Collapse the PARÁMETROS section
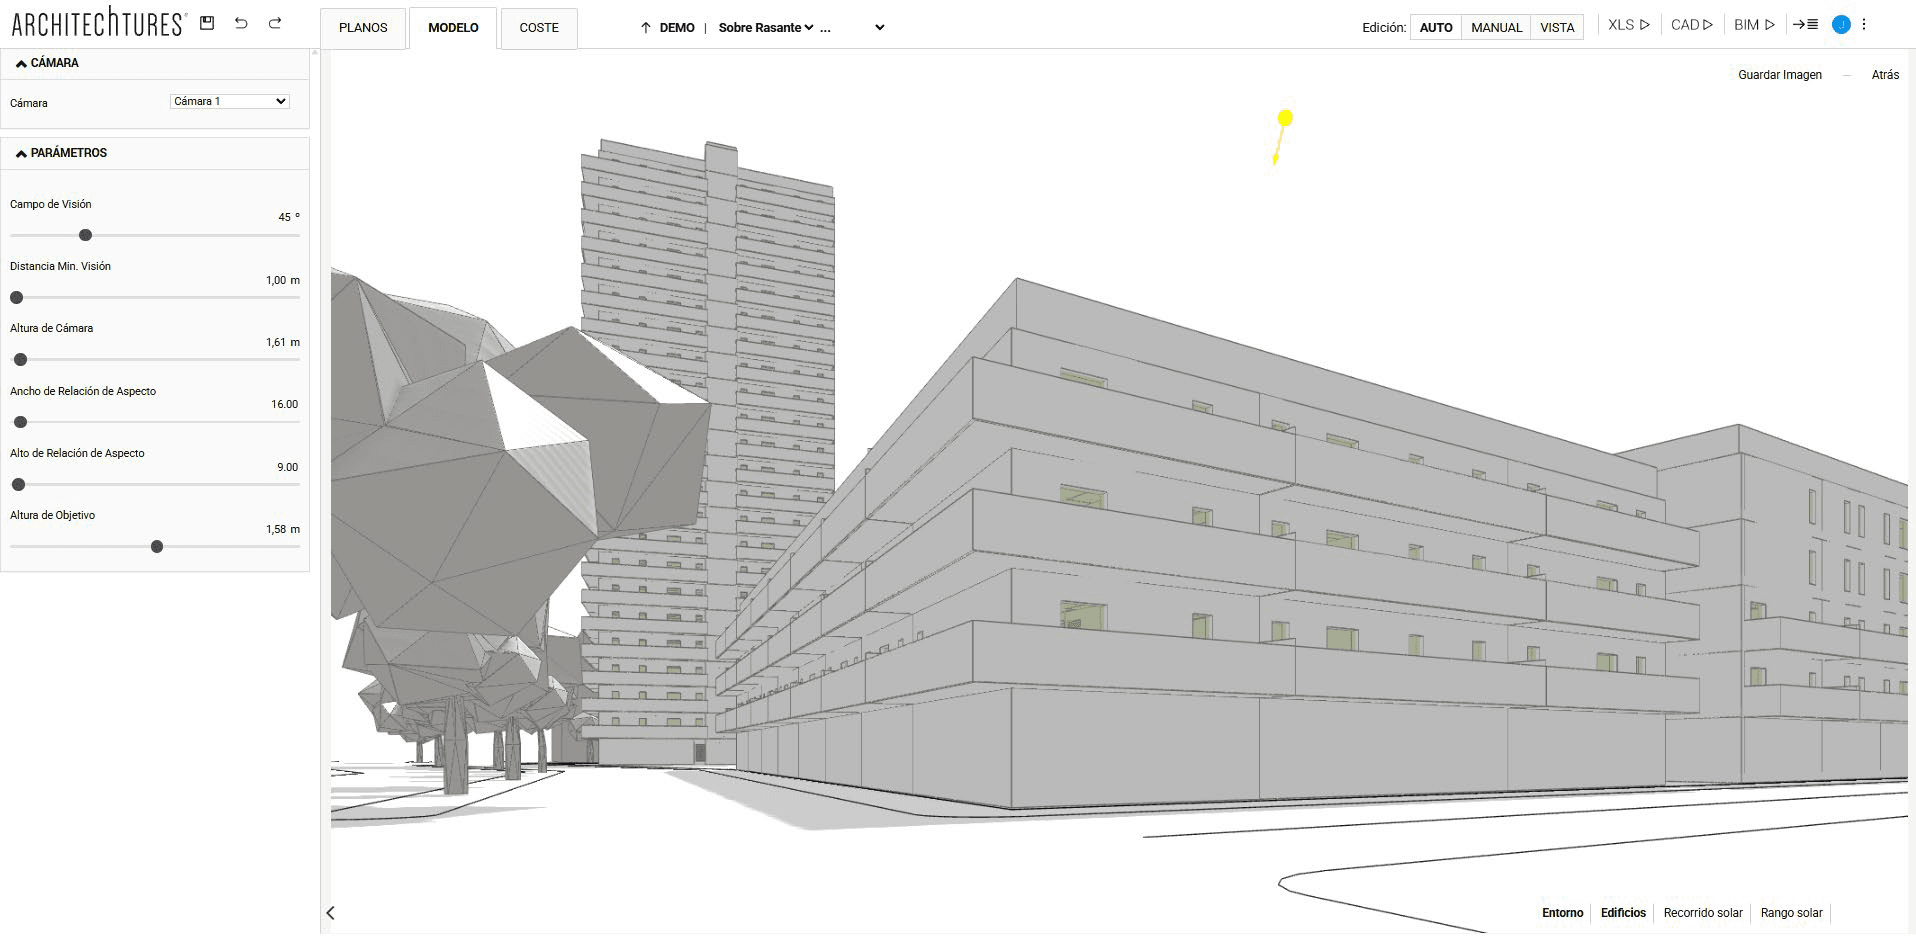Screen dimensions: 1916x937 [20, 152]
